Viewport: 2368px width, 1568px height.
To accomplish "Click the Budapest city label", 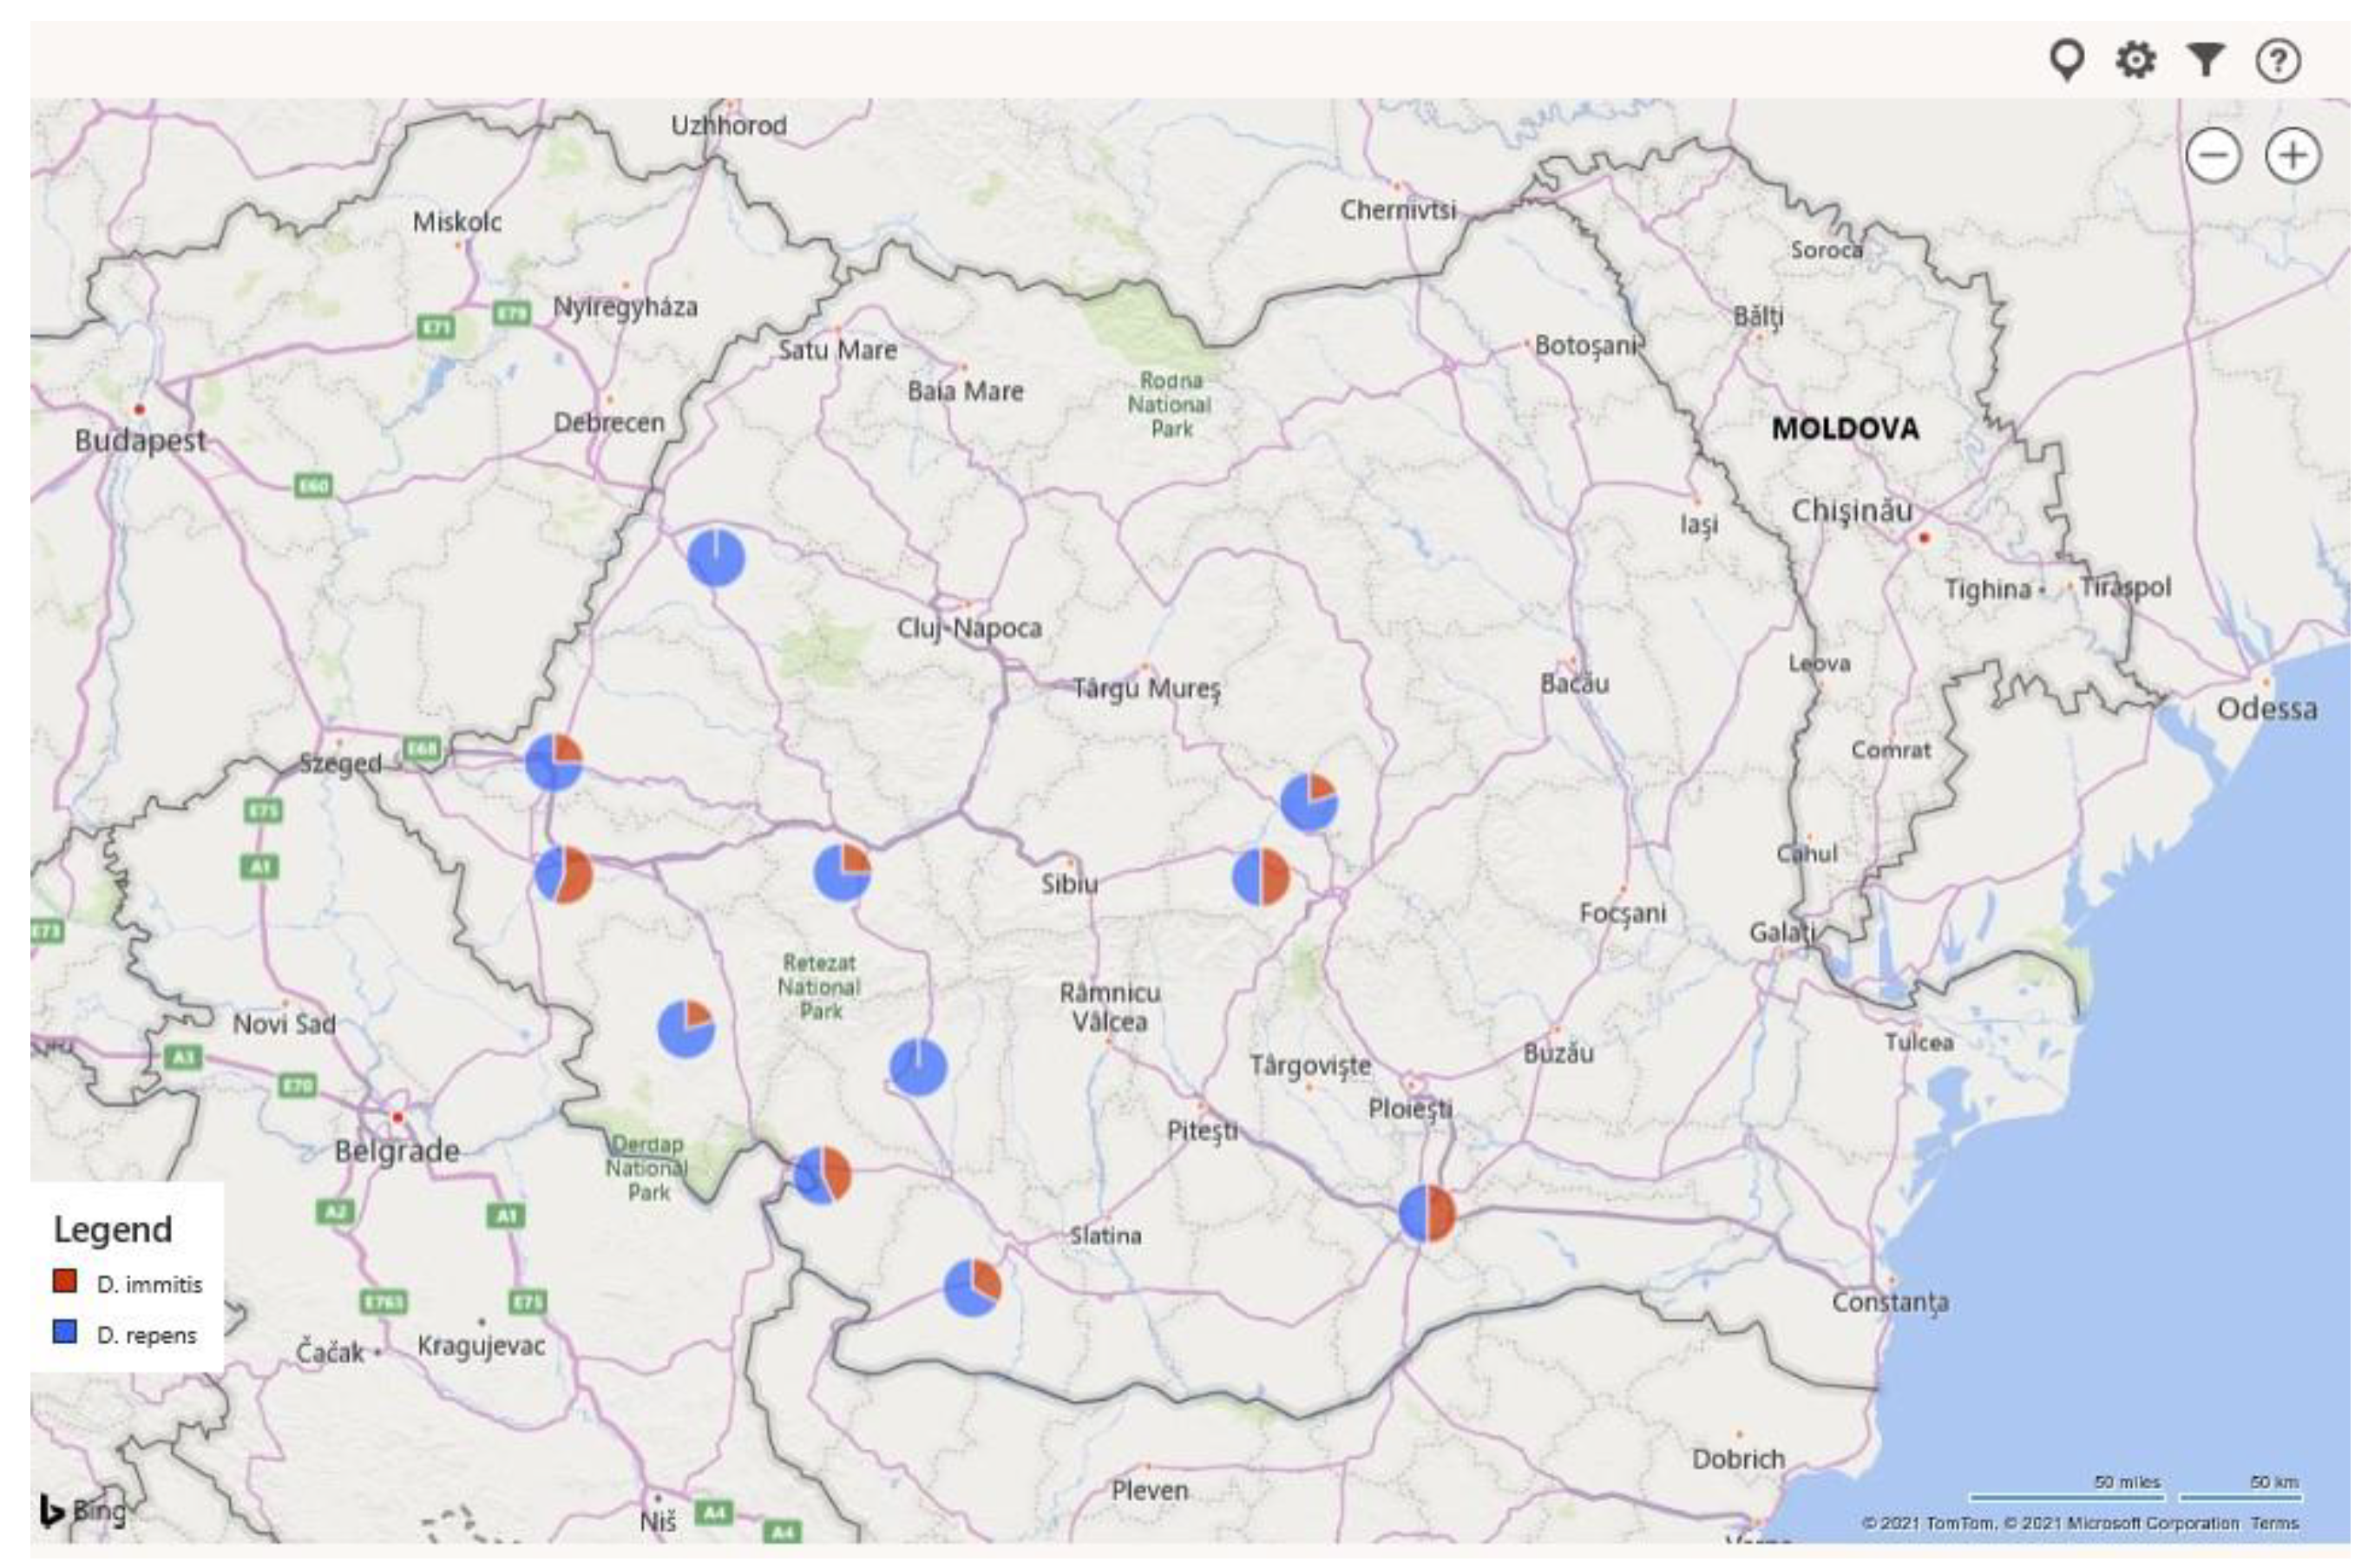I will 140,440.
